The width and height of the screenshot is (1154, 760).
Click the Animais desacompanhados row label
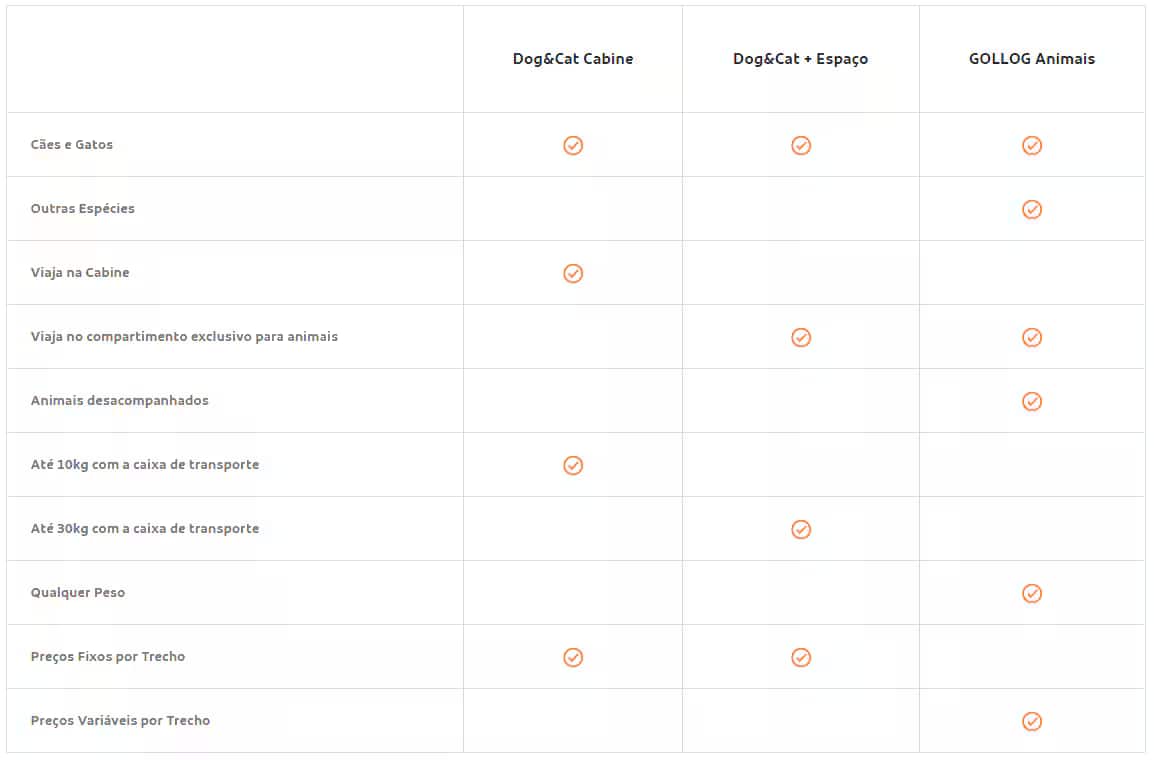tap(120, 401)
